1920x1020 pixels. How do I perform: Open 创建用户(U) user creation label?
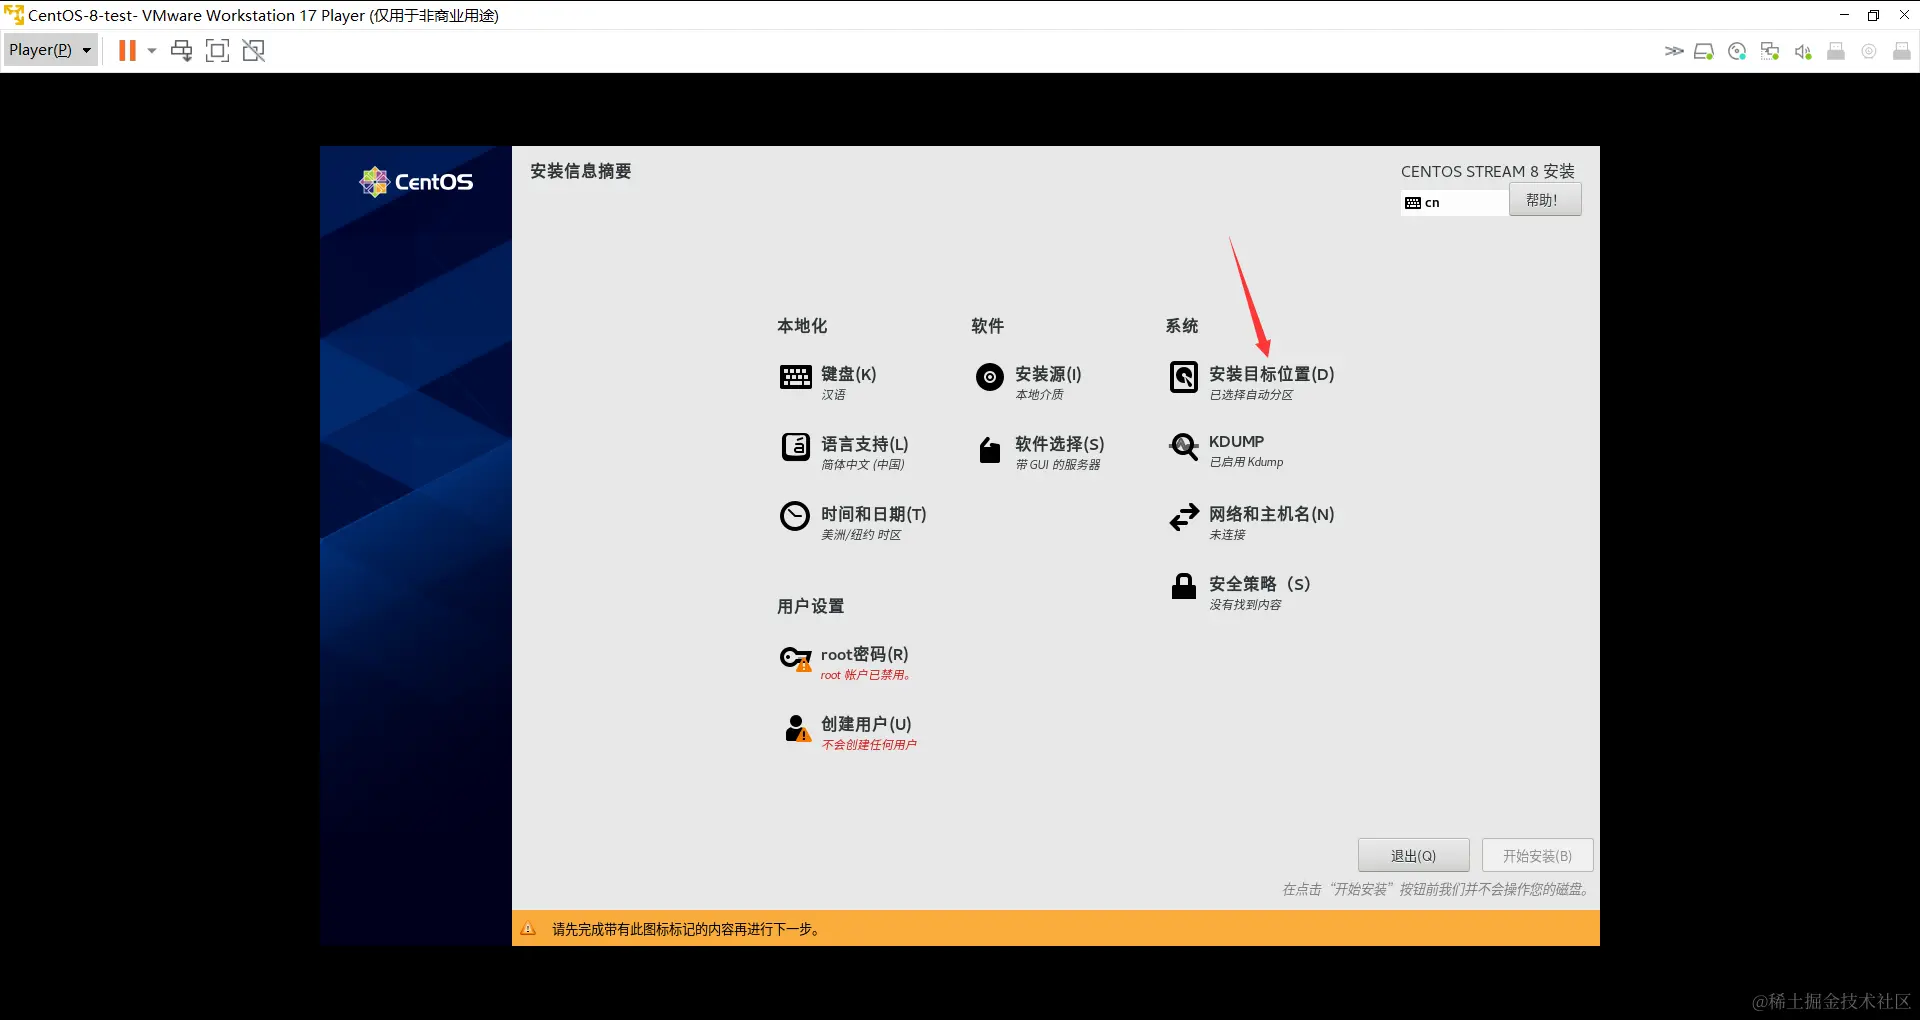click(x=866, y=724)
